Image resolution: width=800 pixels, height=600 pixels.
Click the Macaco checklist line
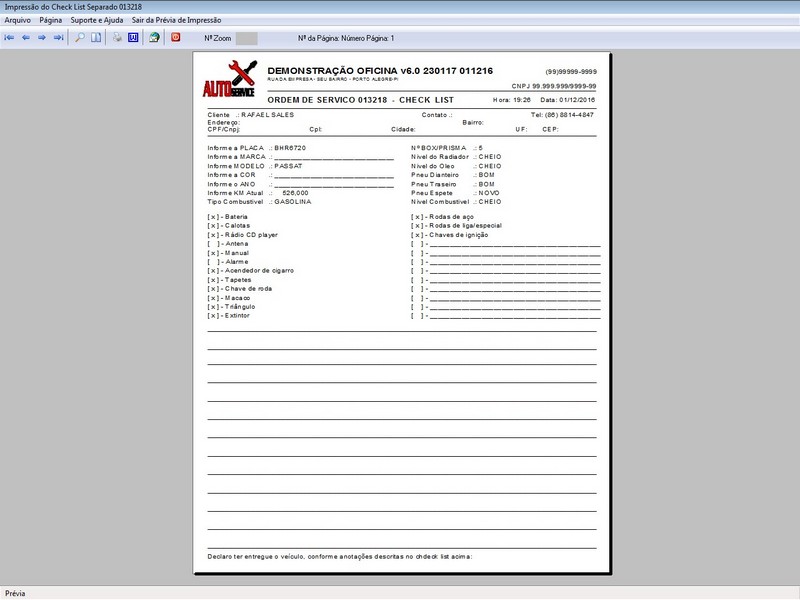229,298
